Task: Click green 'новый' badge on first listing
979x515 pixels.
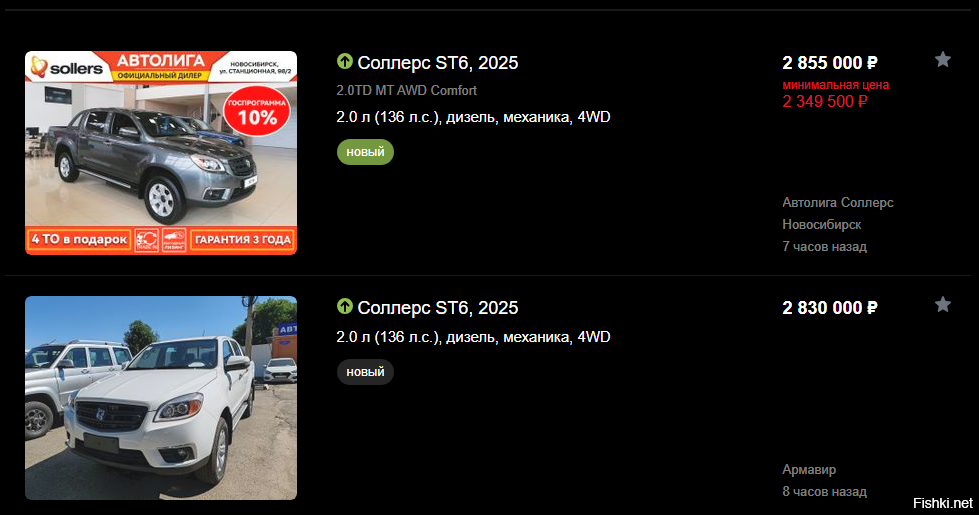Action: (x=365, y=152)
